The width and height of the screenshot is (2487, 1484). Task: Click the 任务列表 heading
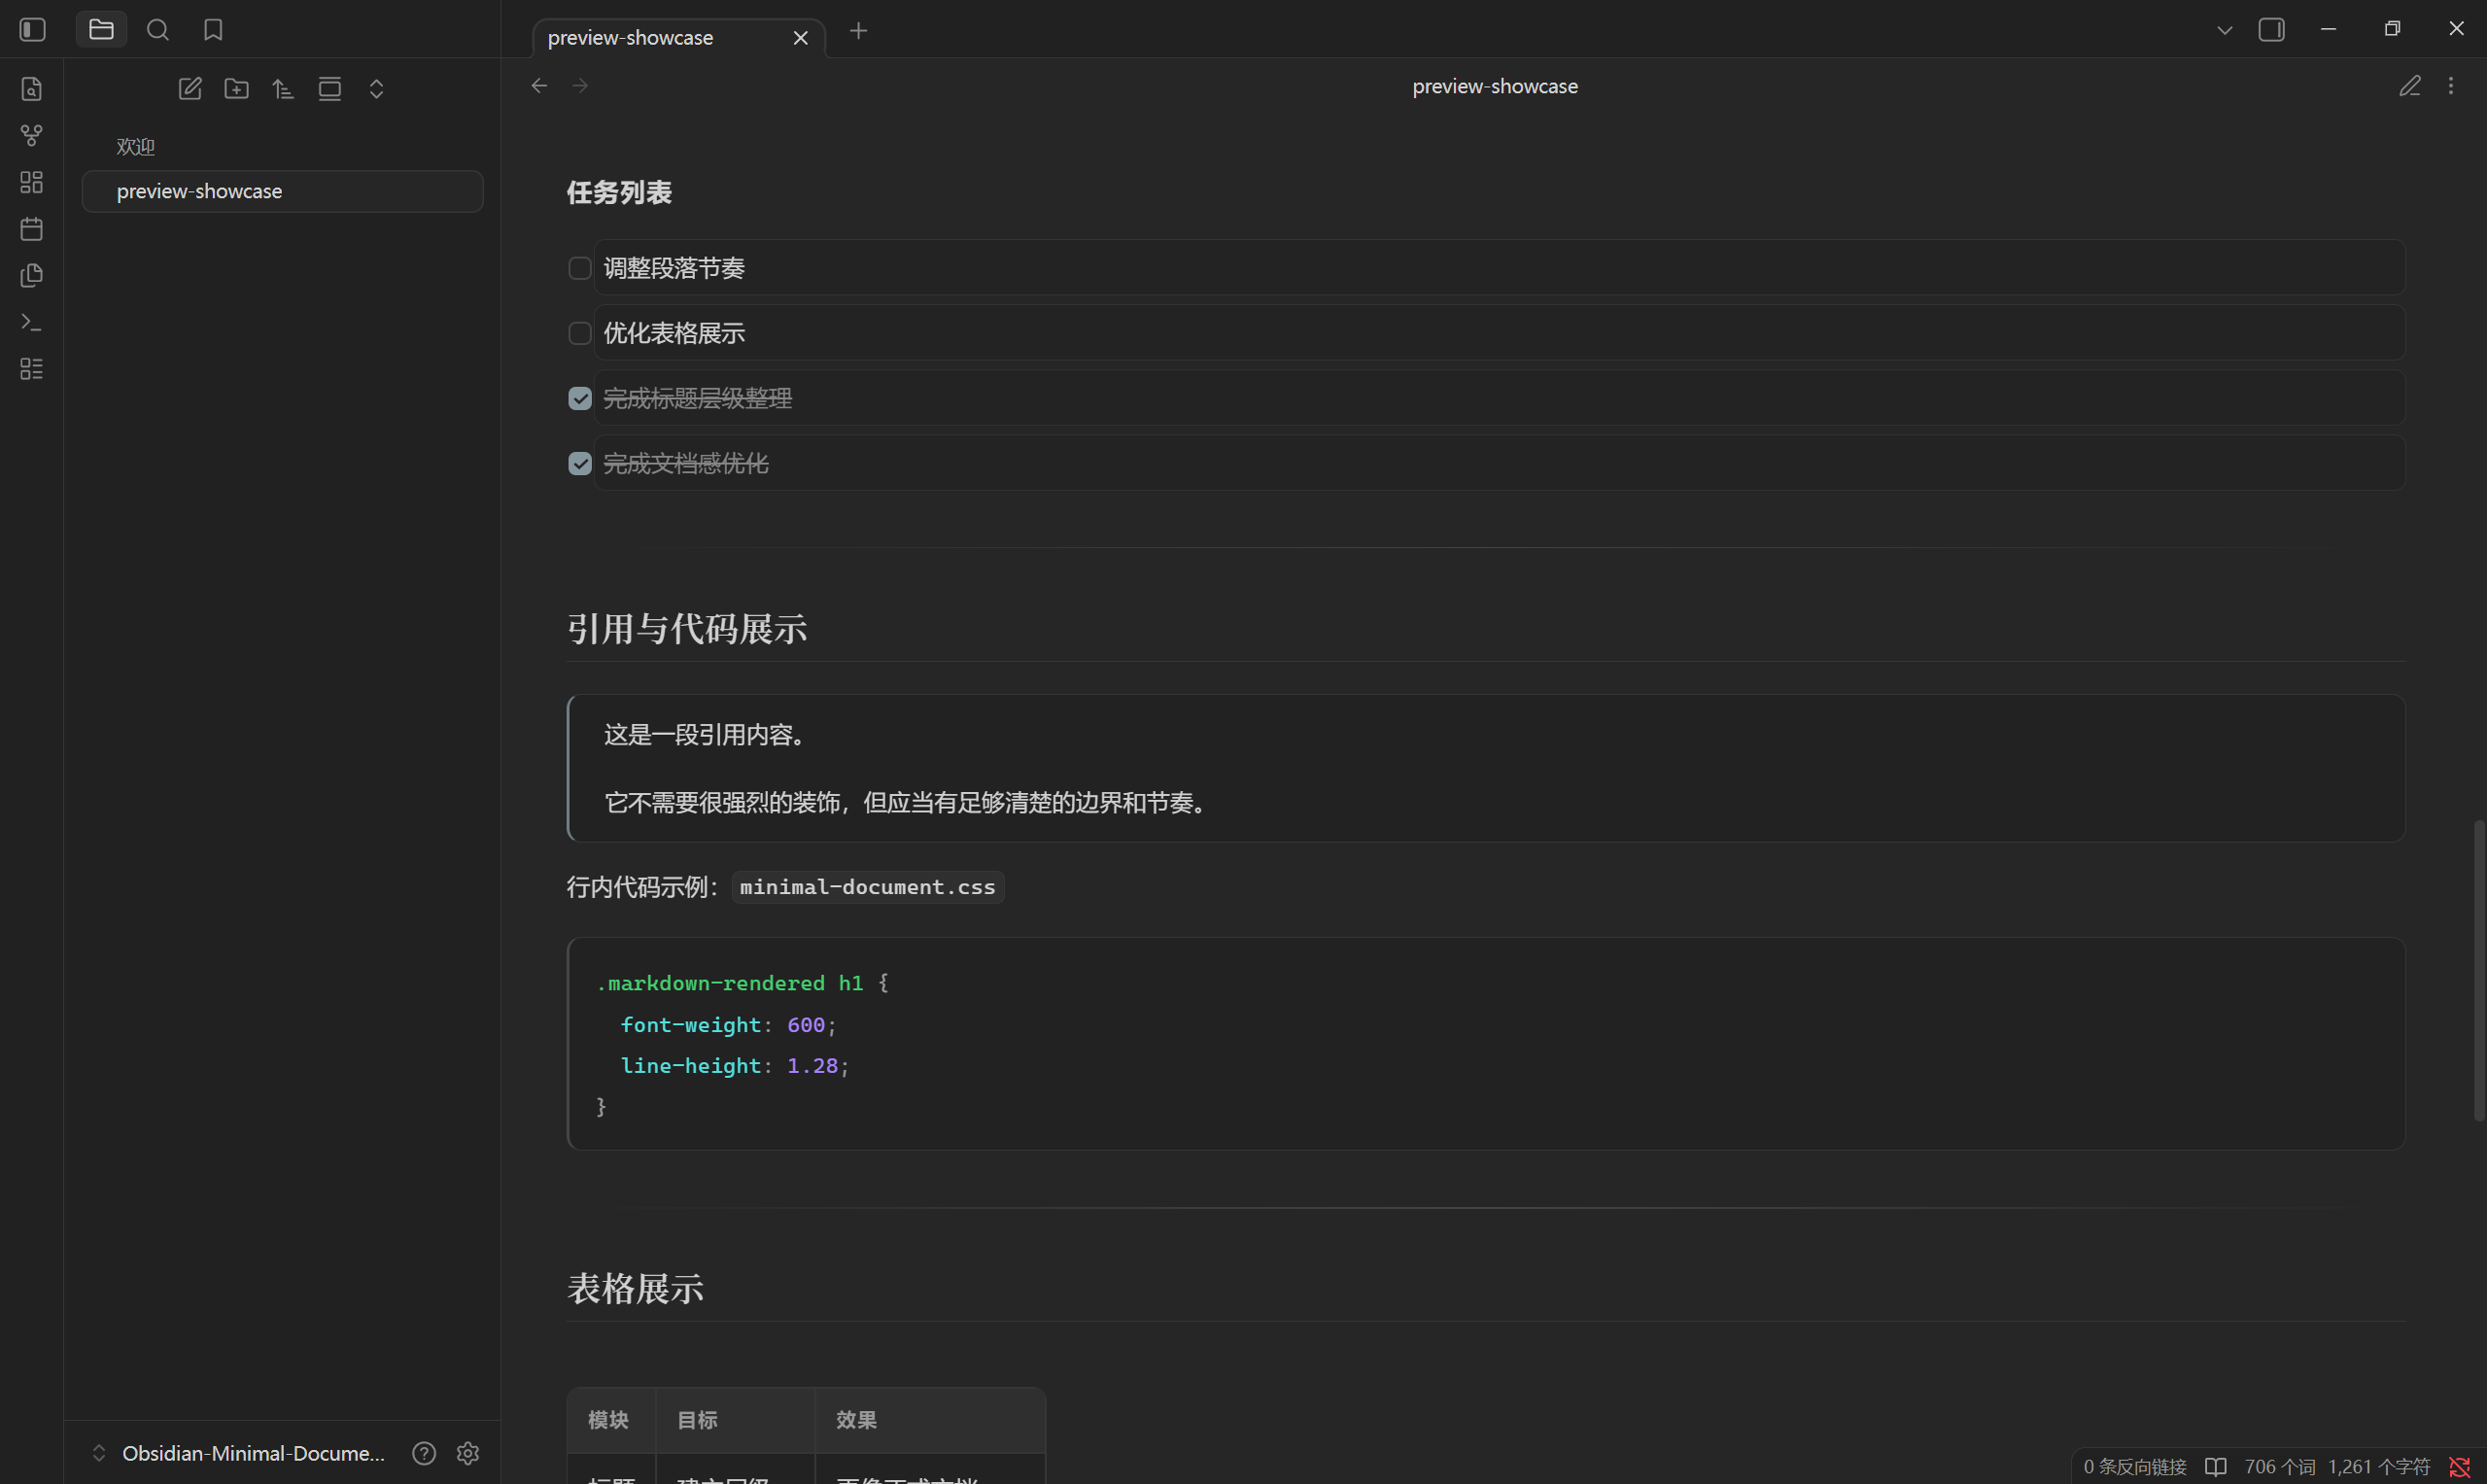pos(619,192)
